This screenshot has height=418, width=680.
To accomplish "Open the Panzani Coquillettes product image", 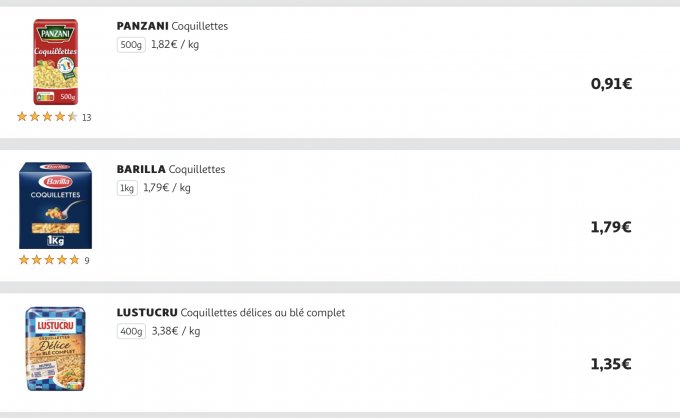I will [55, 62].
